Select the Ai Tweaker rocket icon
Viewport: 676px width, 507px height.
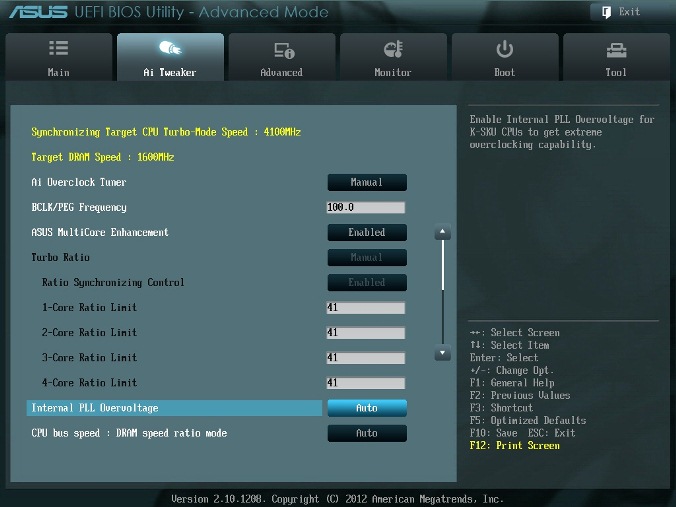click(170, 48)
